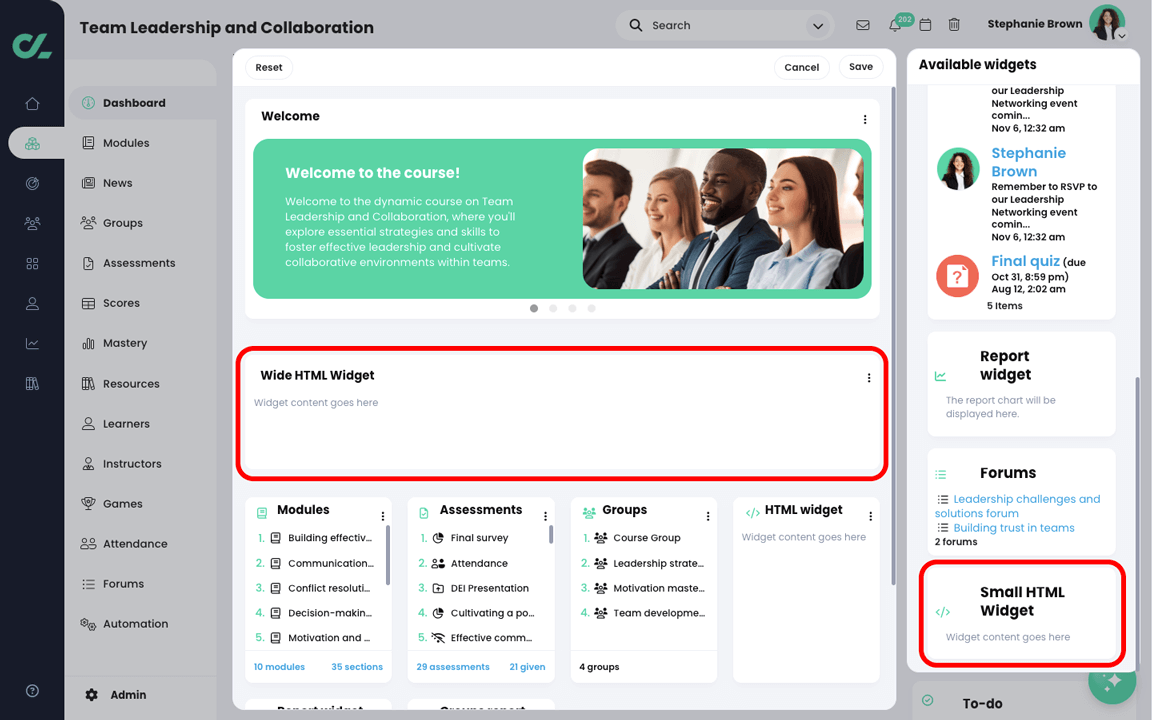Click the help question mark icon
1152x720 pixels.
pos(32,691)
